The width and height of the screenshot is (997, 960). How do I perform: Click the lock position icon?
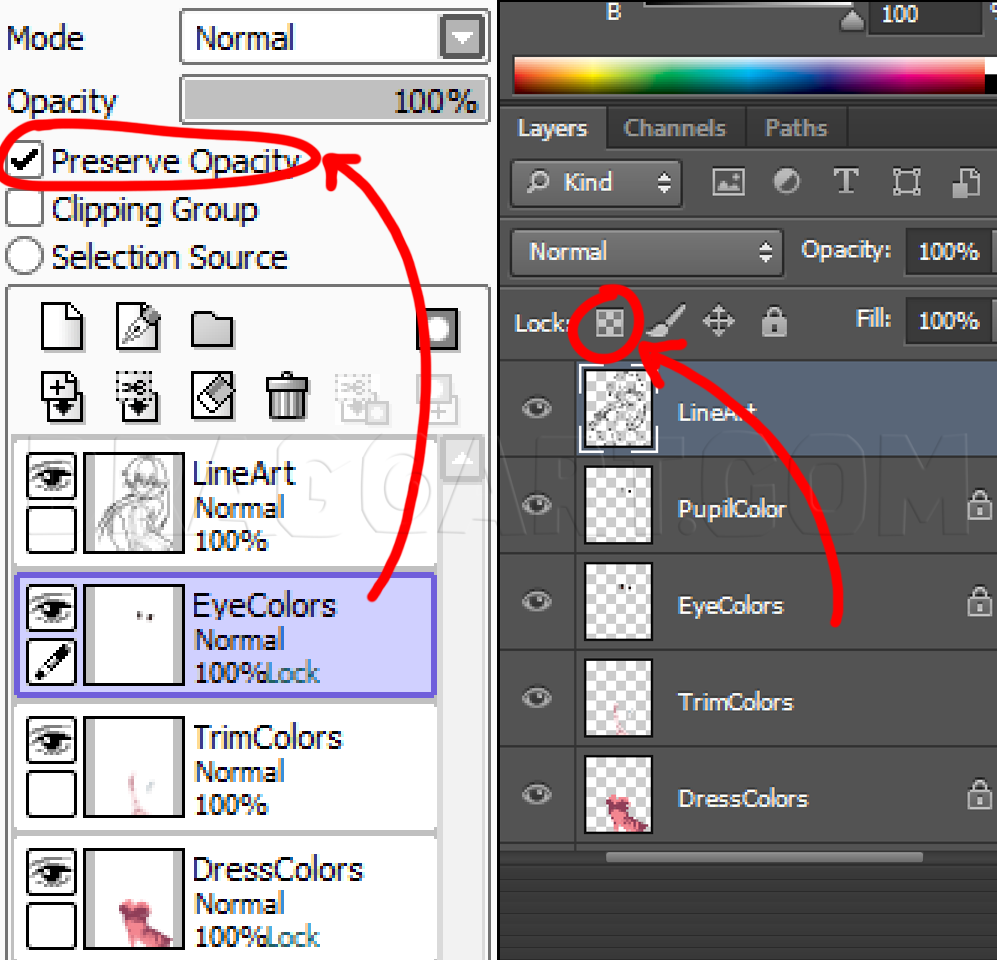(x=719, y=321)
